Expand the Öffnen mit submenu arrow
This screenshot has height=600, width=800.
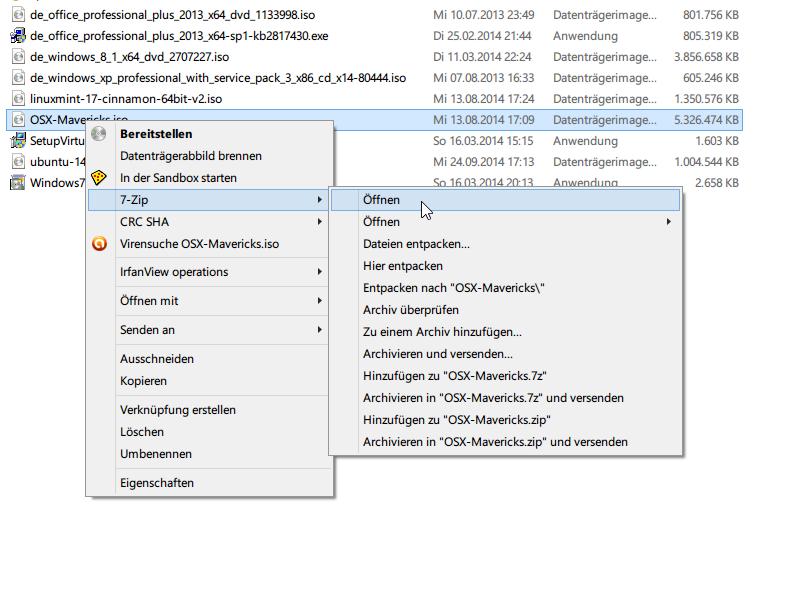pyautogui.click(x=319, y=301)
